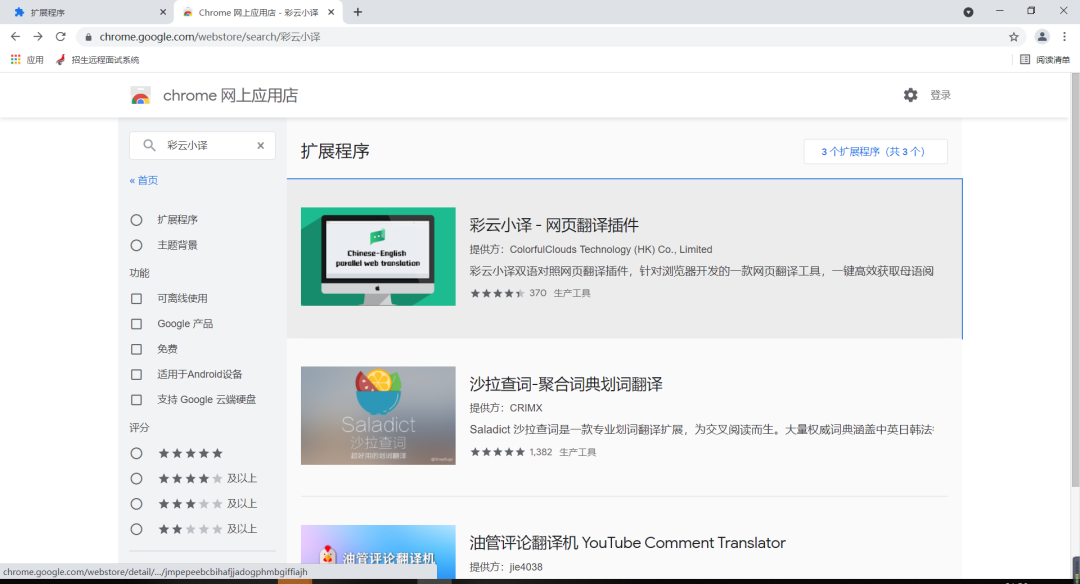Check 支持 Google 云端硬盘 checkbox
This screenshot has height=584, width=1080.
click(136, 399)
